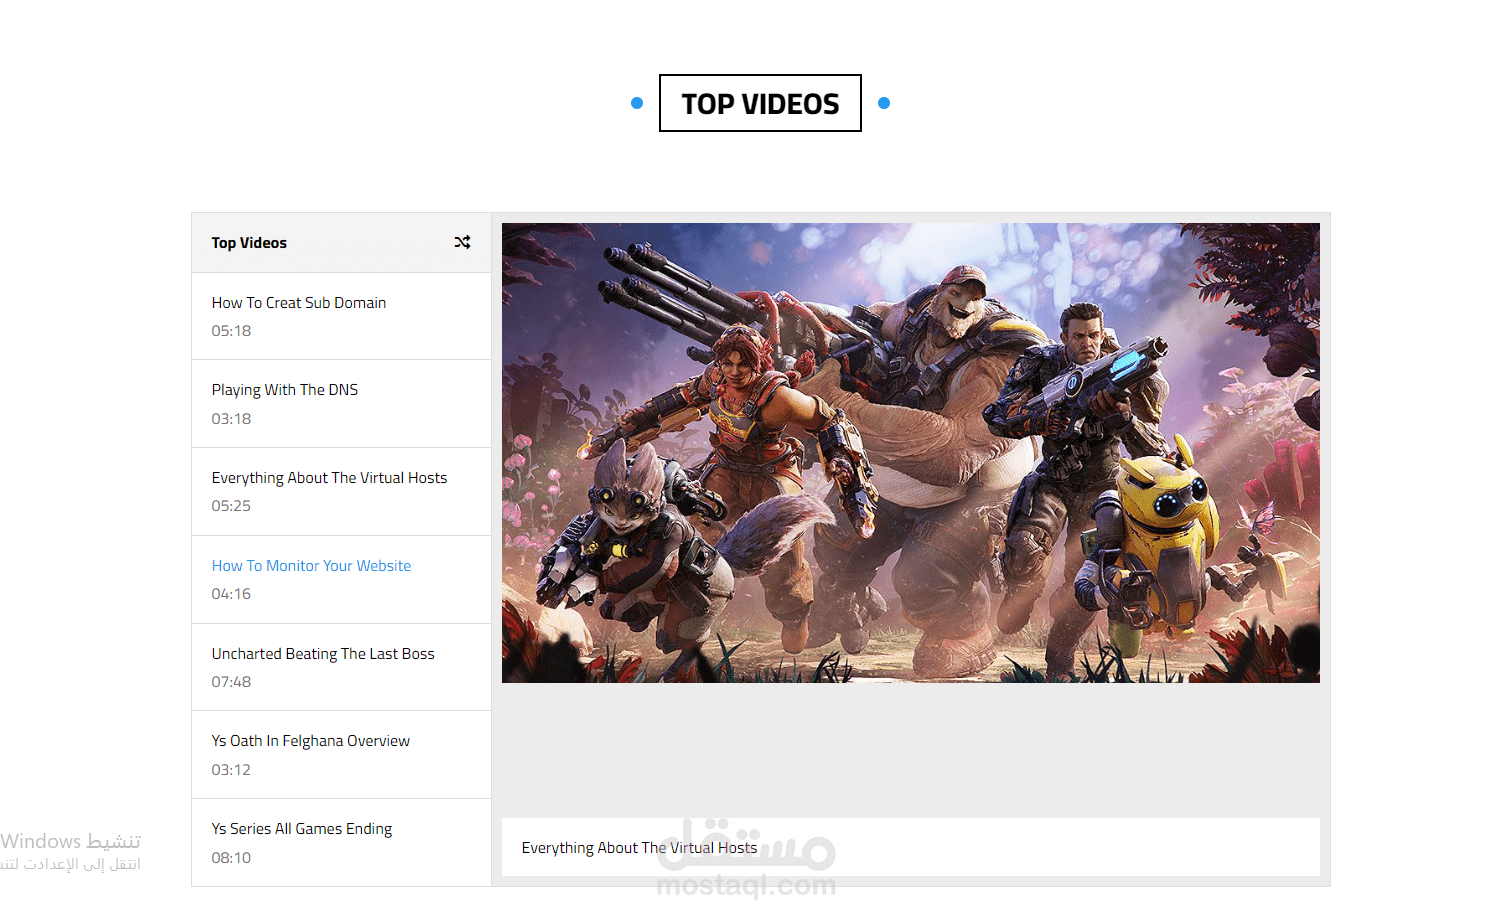Click the 08:10 duration label
This screenshot has width=1493, height=919.
click(x=231, y=858)
